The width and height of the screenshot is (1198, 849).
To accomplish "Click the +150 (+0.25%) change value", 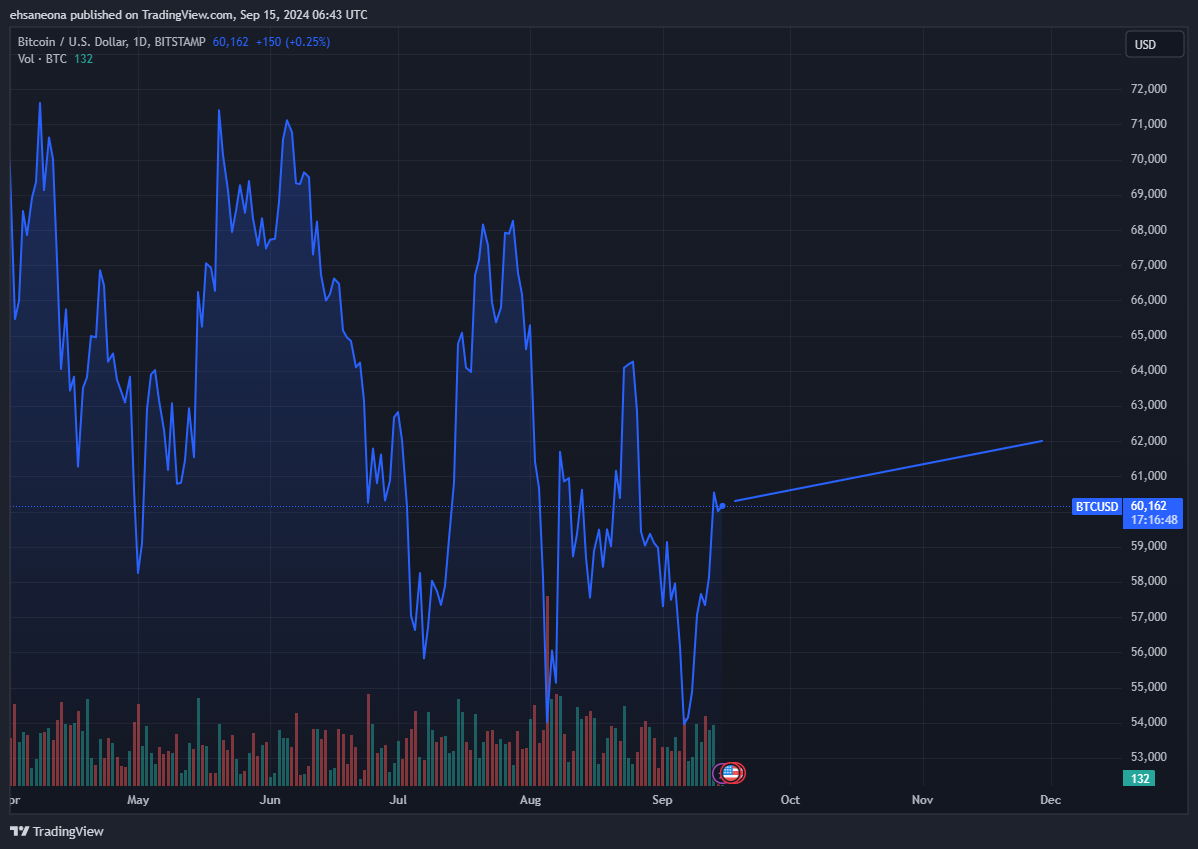I will tap(293, 42).
